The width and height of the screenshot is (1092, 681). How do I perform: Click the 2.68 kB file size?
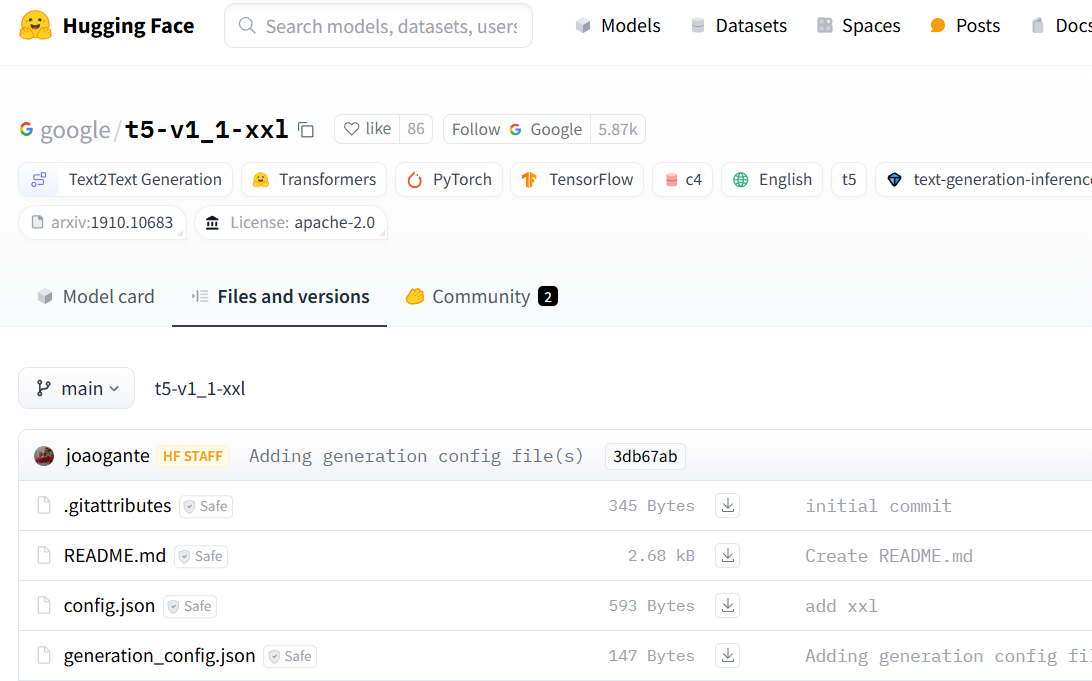point(661,556)
